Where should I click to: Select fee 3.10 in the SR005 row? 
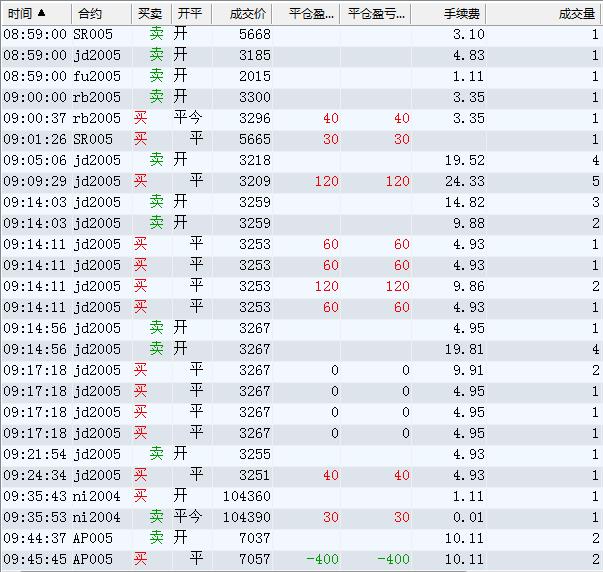click(468, 34)
